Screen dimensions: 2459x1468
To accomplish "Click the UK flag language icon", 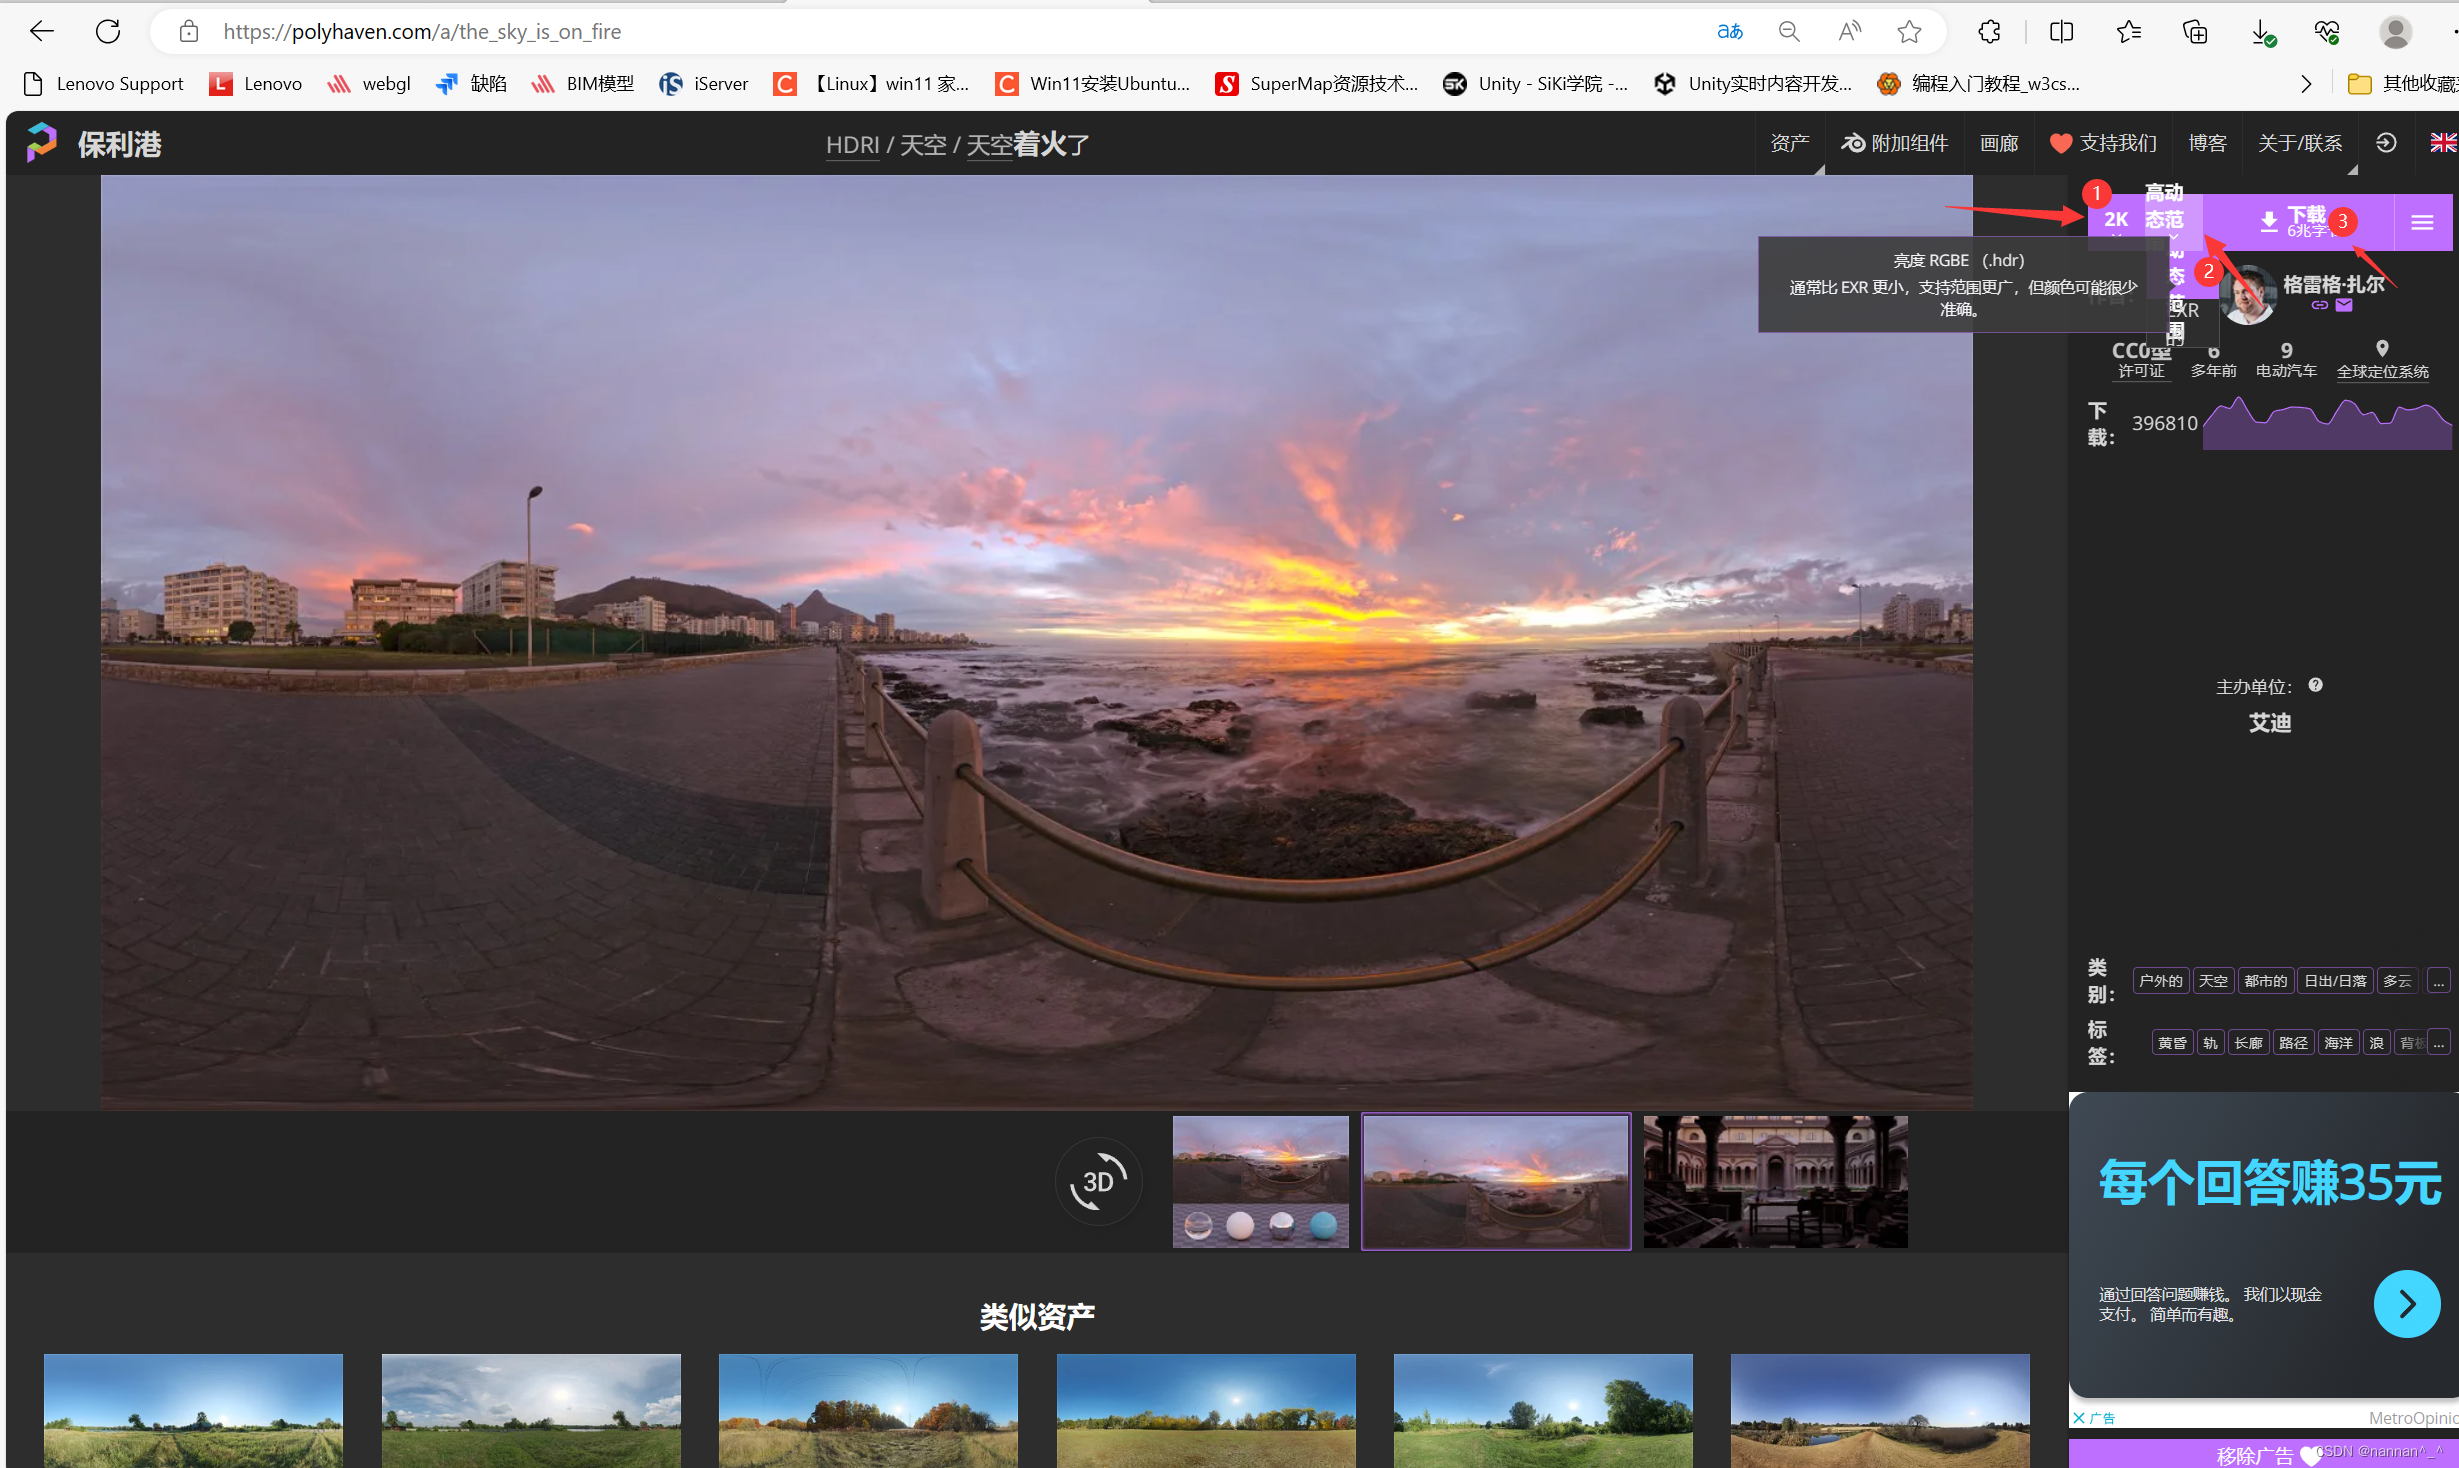I will tap(2442, 143).
